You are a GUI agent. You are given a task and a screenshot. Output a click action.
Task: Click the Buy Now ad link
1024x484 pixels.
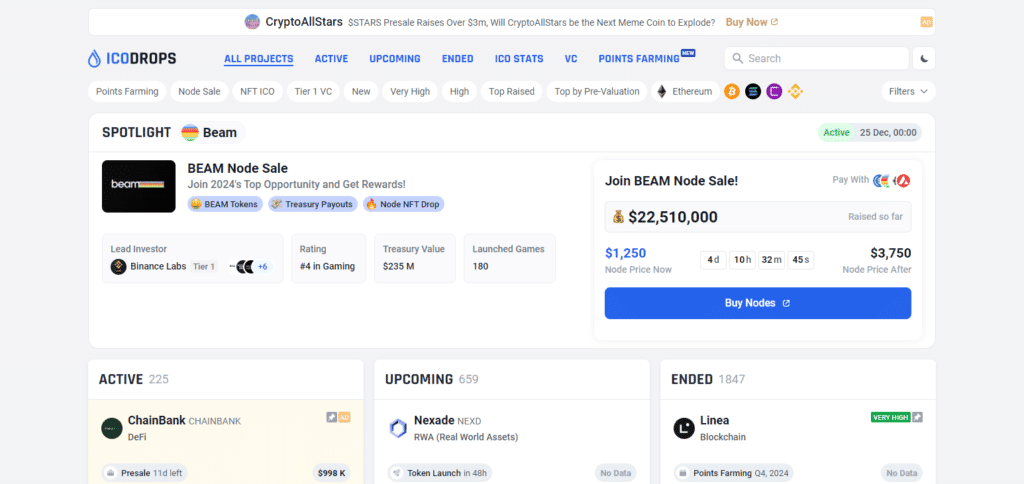(752, 22)
